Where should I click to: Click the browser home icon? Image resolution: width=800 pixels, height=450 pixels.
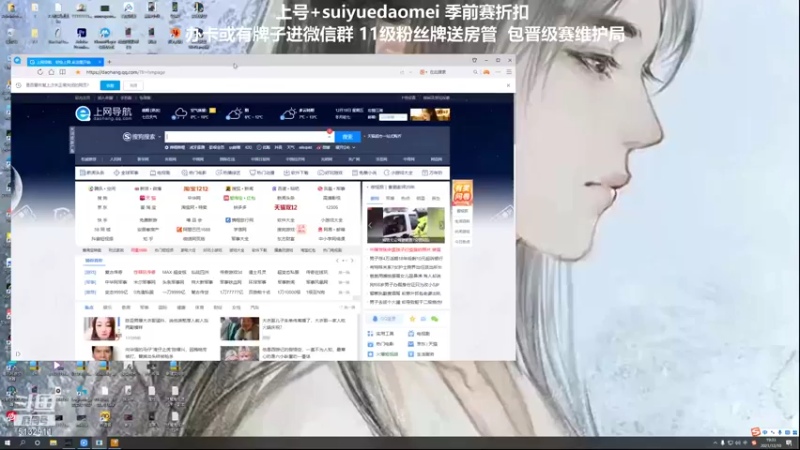tap(51, 72)
